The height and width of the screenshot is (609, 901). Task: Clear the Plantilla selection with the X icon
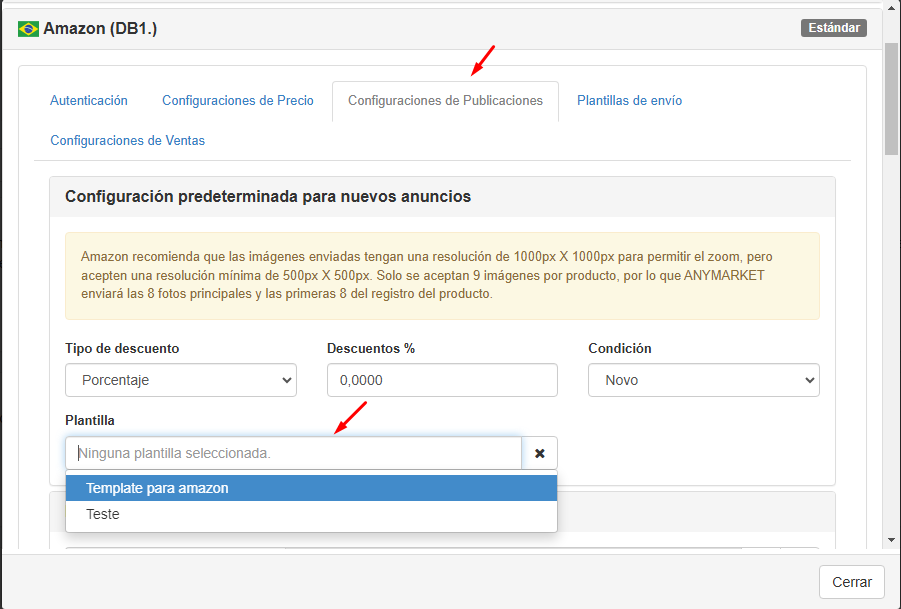click(x=540, y=453)
